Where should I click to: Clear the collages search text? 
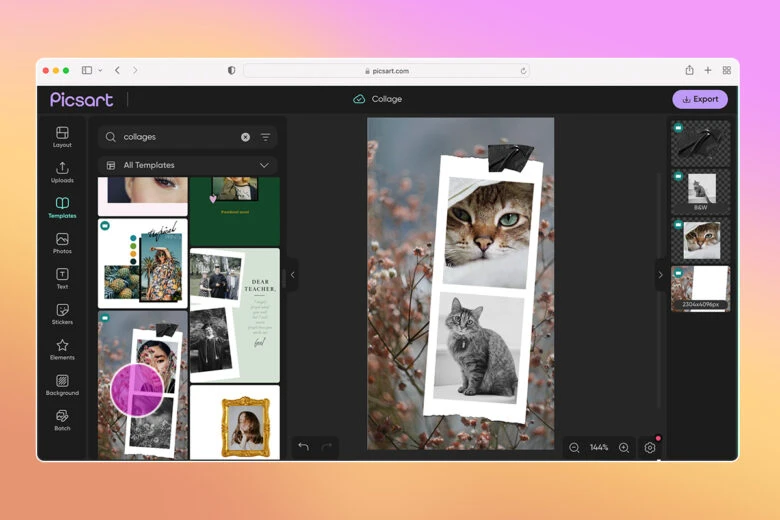tap(245, 137)
